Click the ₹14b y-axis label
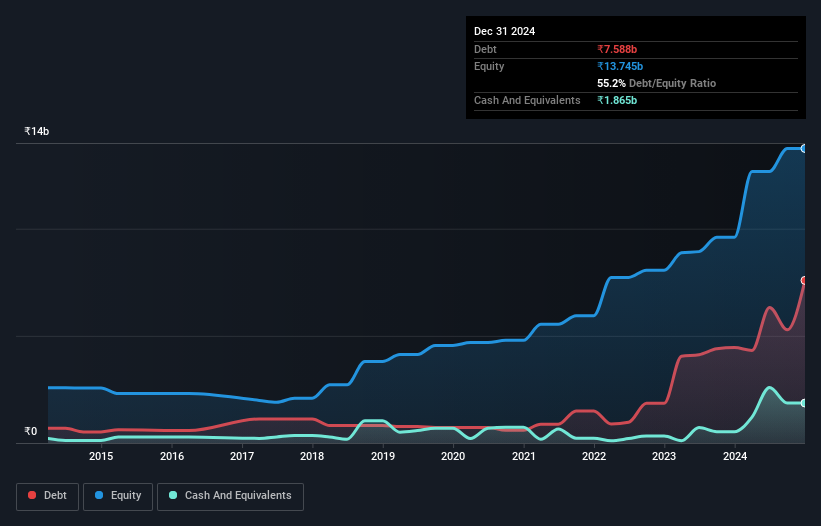Viewport: 821px width, 526px height. 37,131
